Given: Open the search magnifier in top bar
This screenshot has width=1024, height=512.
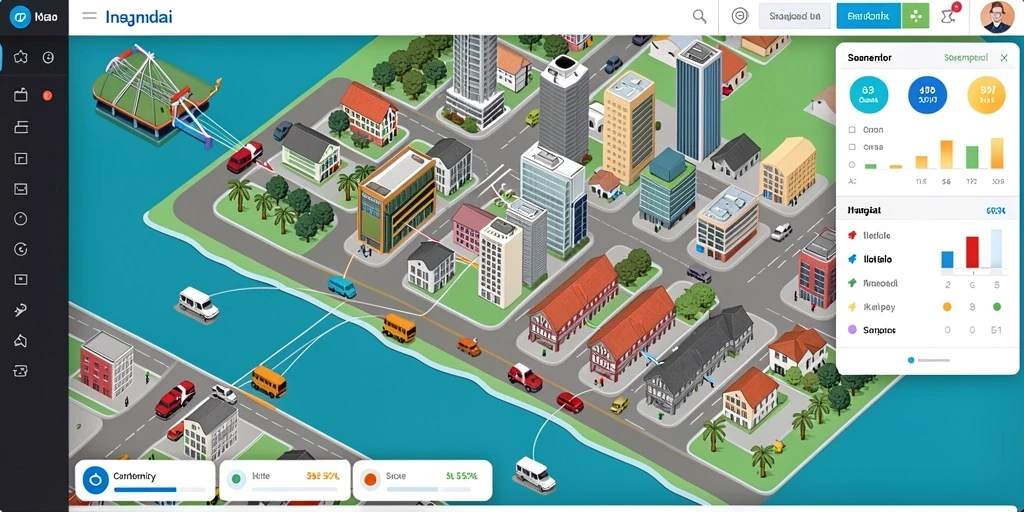Looking at the screenshot, I should (699, 17).
